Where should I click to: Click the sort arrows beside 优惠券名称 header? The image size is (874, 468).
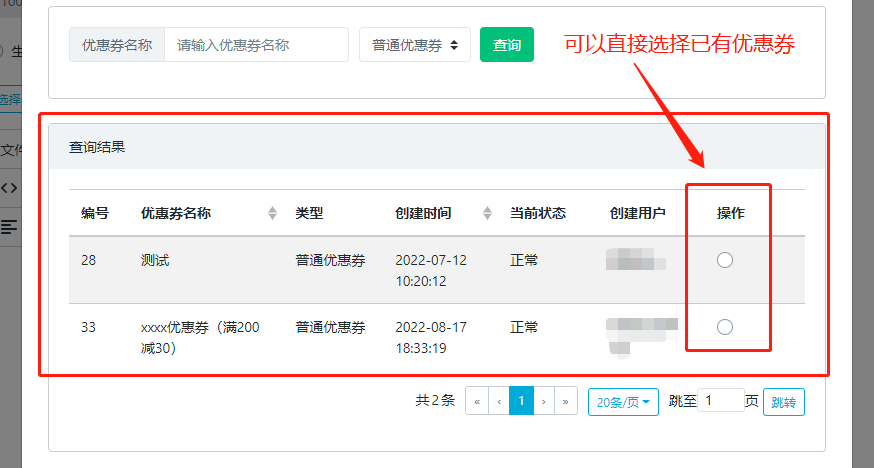click(x=272, y=213)
